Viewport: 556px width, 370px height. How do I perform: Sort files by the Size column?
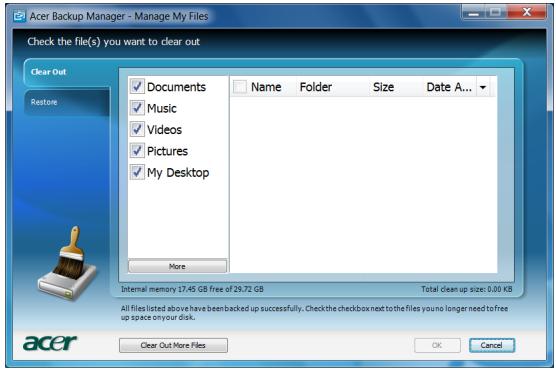pos(383,87)
